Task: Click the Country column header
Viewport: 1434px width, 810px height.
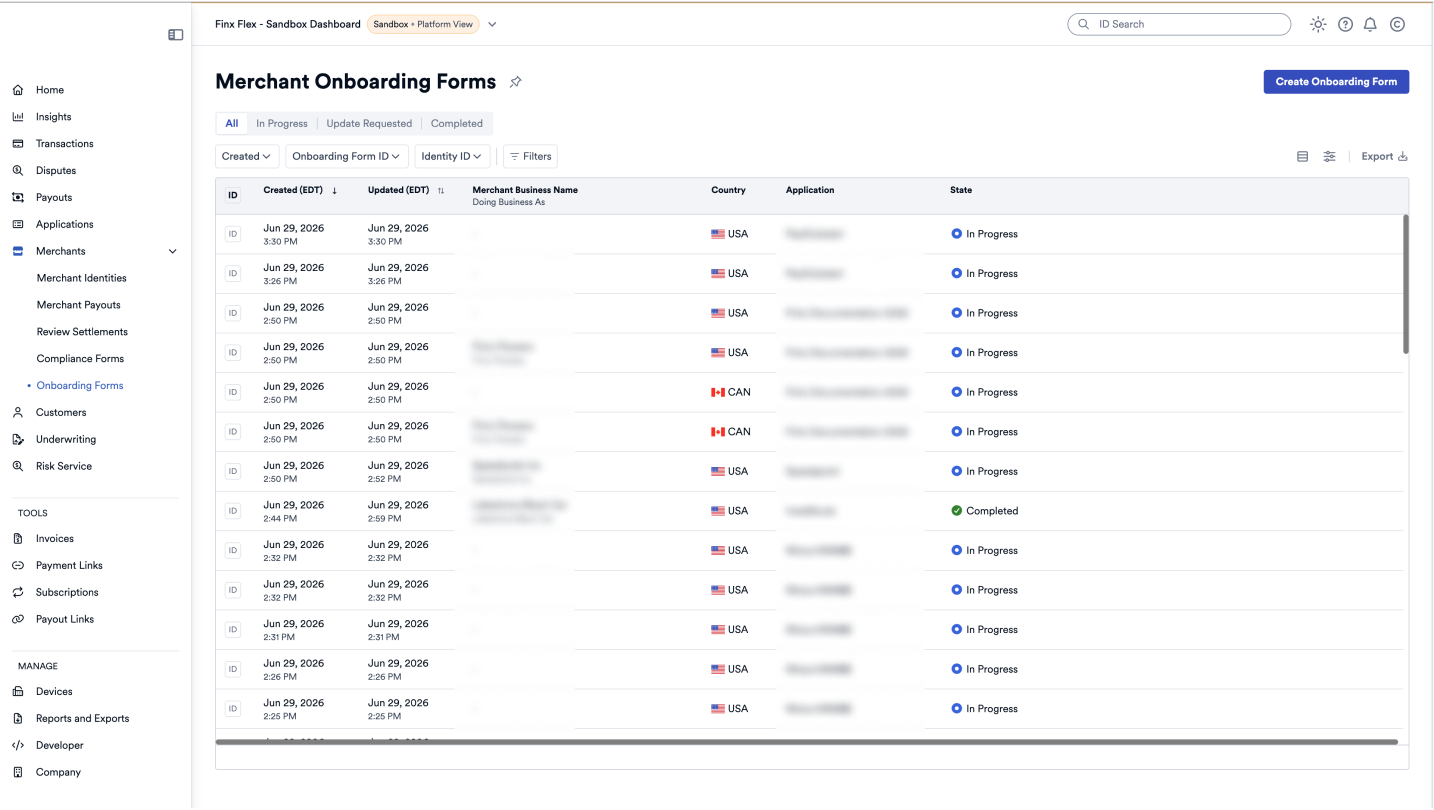Action: tap(728, 190)
